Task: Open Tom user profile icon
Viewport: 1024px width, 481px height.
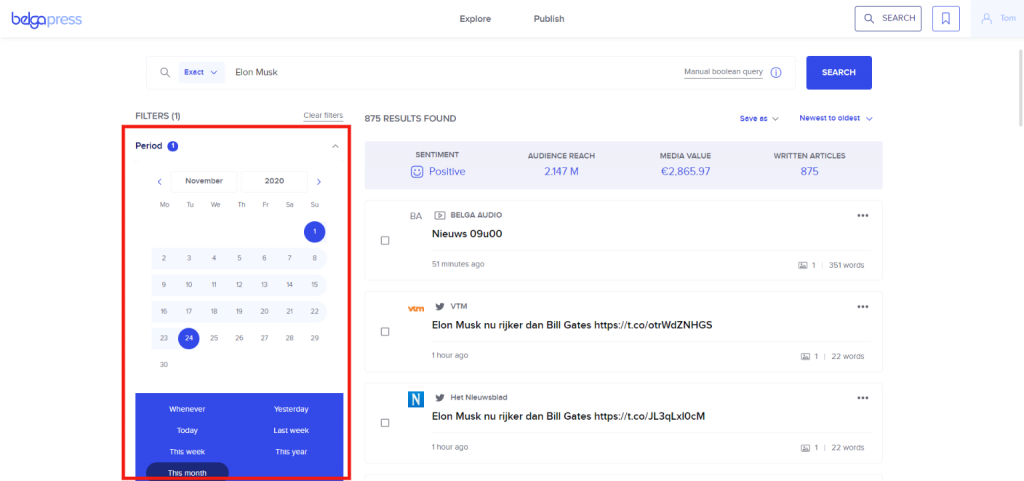Action: pyautogui.click(x=986, y=18)
